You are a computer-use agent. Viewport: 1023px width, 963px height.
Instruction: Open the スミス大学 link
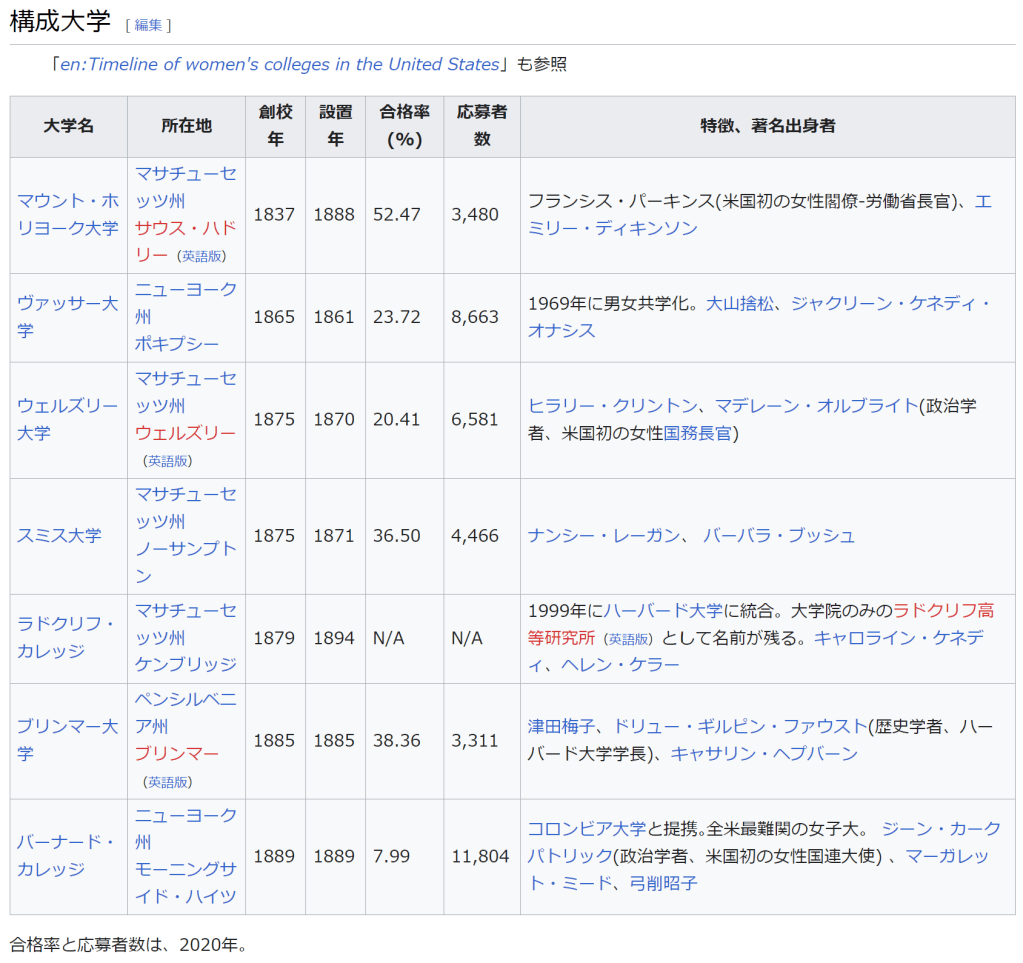tap(59, 536)
